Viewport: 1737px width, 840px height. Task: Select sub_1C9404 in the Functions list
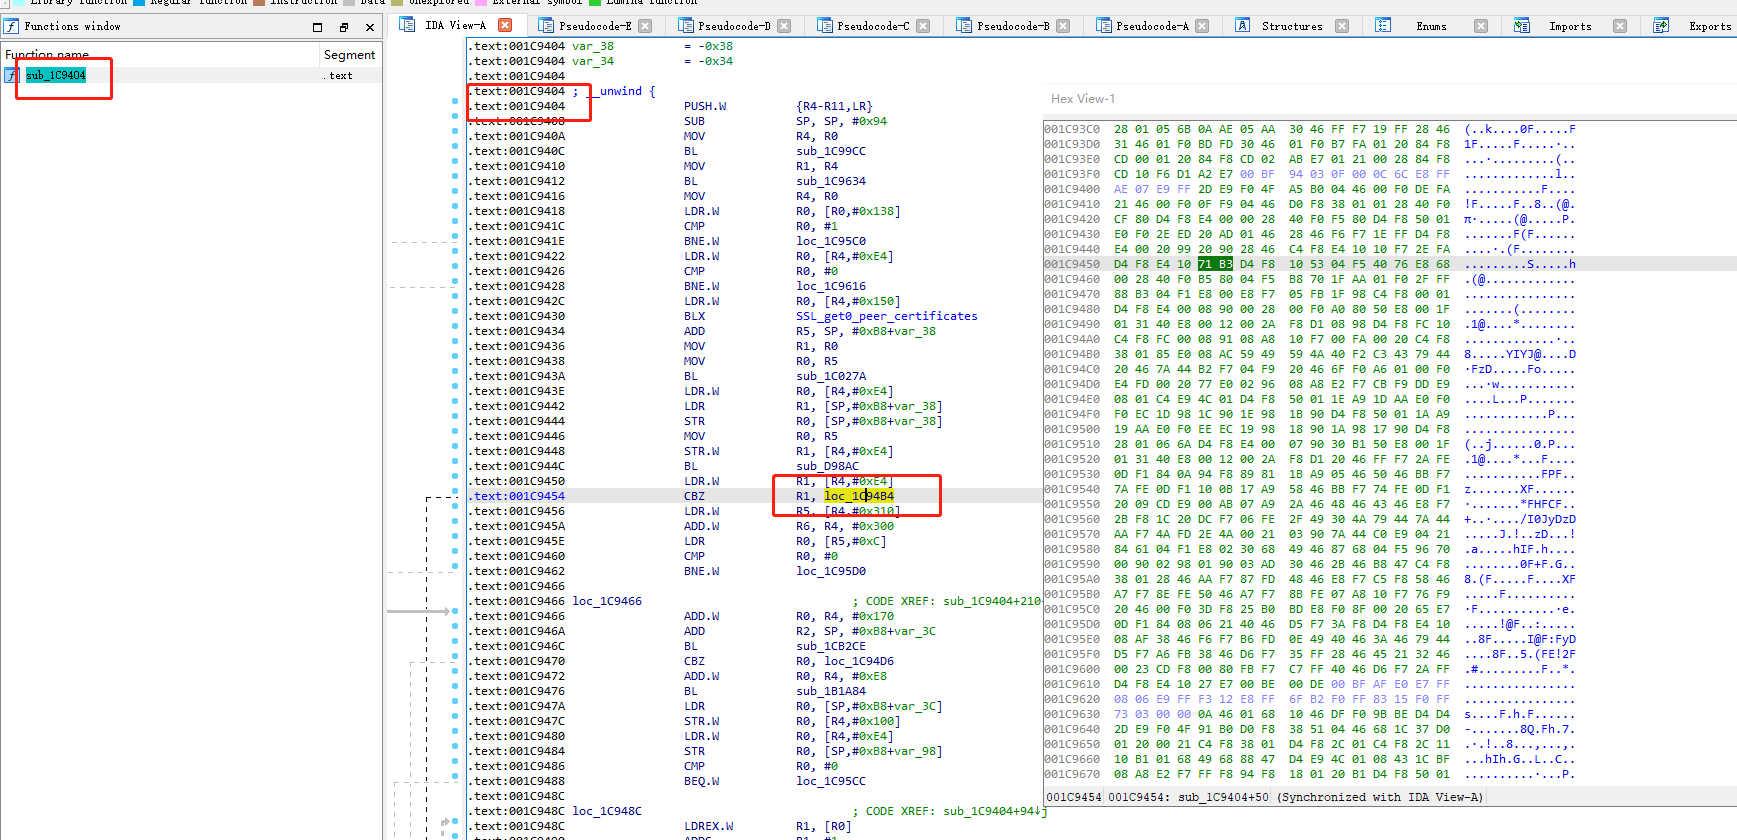55,75
